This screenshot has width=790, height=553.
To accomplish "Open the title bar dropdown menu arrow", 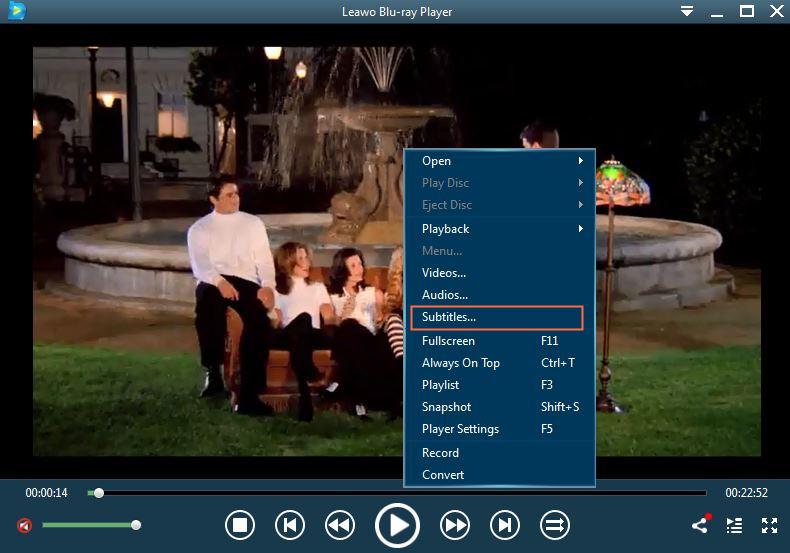I will (x=687, y=11).
